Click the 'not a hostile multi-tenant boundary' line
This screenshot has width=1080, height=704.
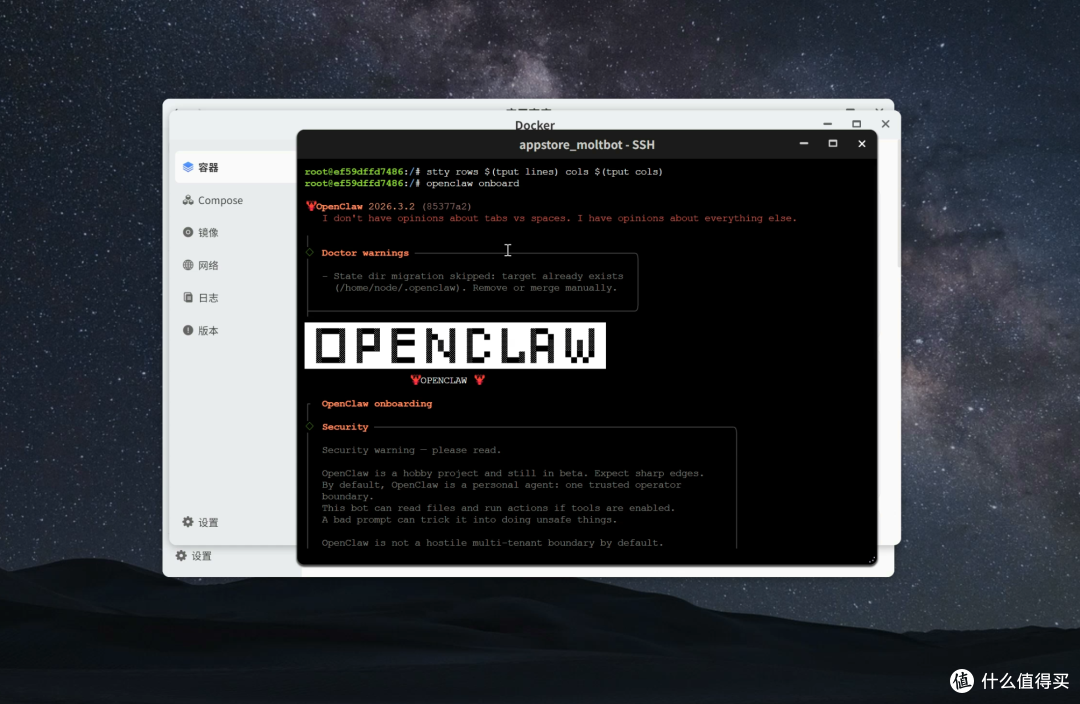pyautogui.click(x=492, y=543)
